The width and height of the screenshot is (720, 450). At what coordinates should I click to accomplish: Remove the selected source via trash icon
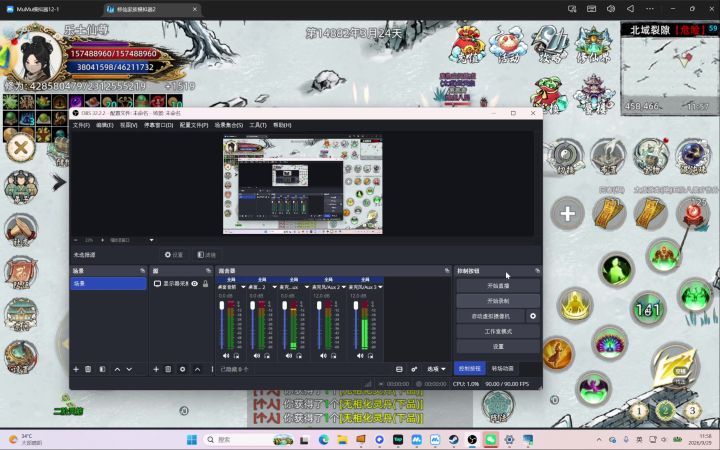pos(168,369)
